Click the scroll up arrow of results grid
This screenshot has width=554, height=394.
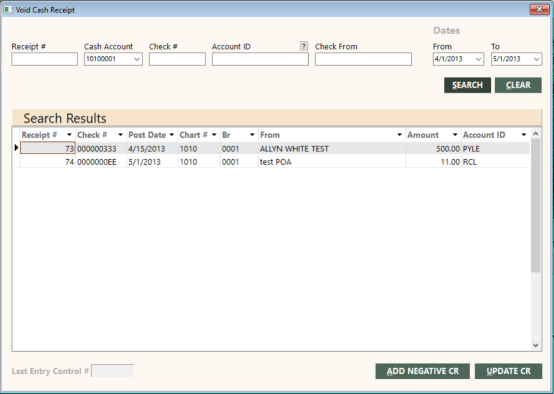(536, 134)
